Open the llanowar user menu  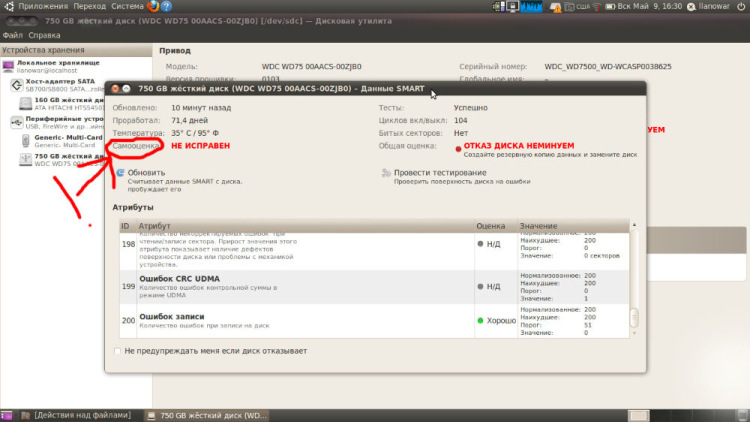pyautogui.click(x=714, y=7)
